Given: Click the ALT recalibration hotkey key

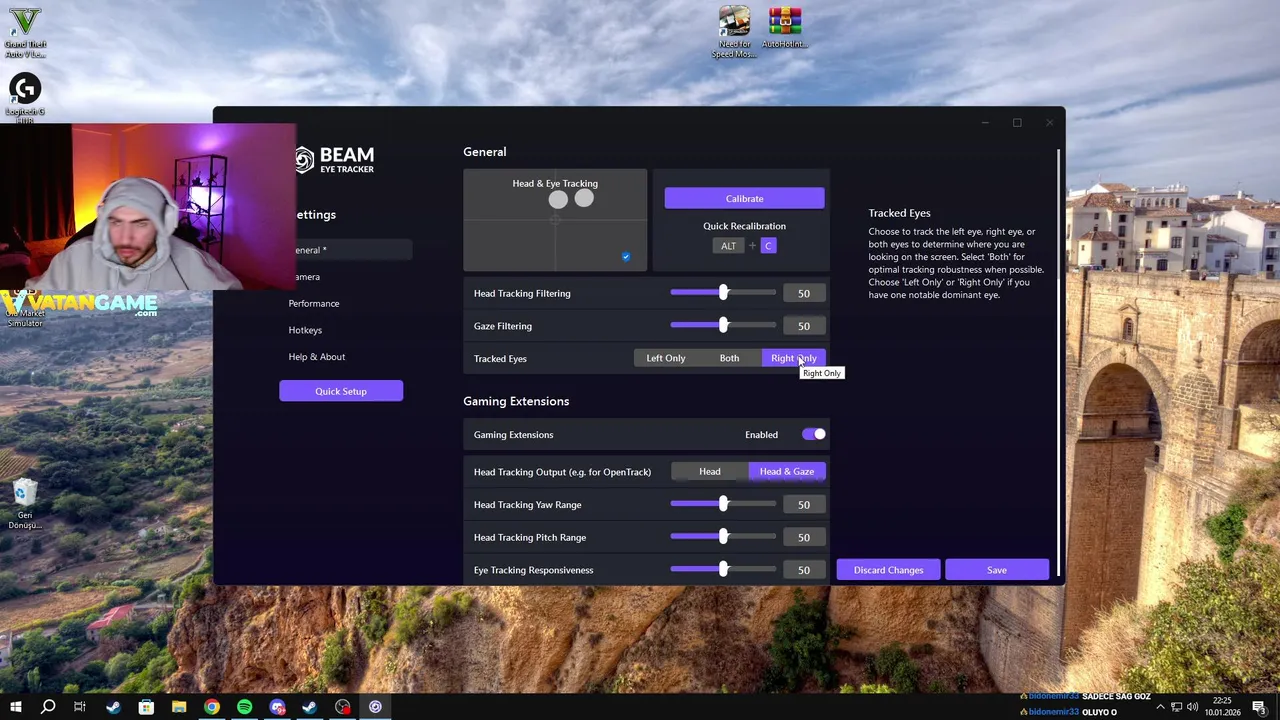Looking at the screenshot, I should click(x=728, y=246).
